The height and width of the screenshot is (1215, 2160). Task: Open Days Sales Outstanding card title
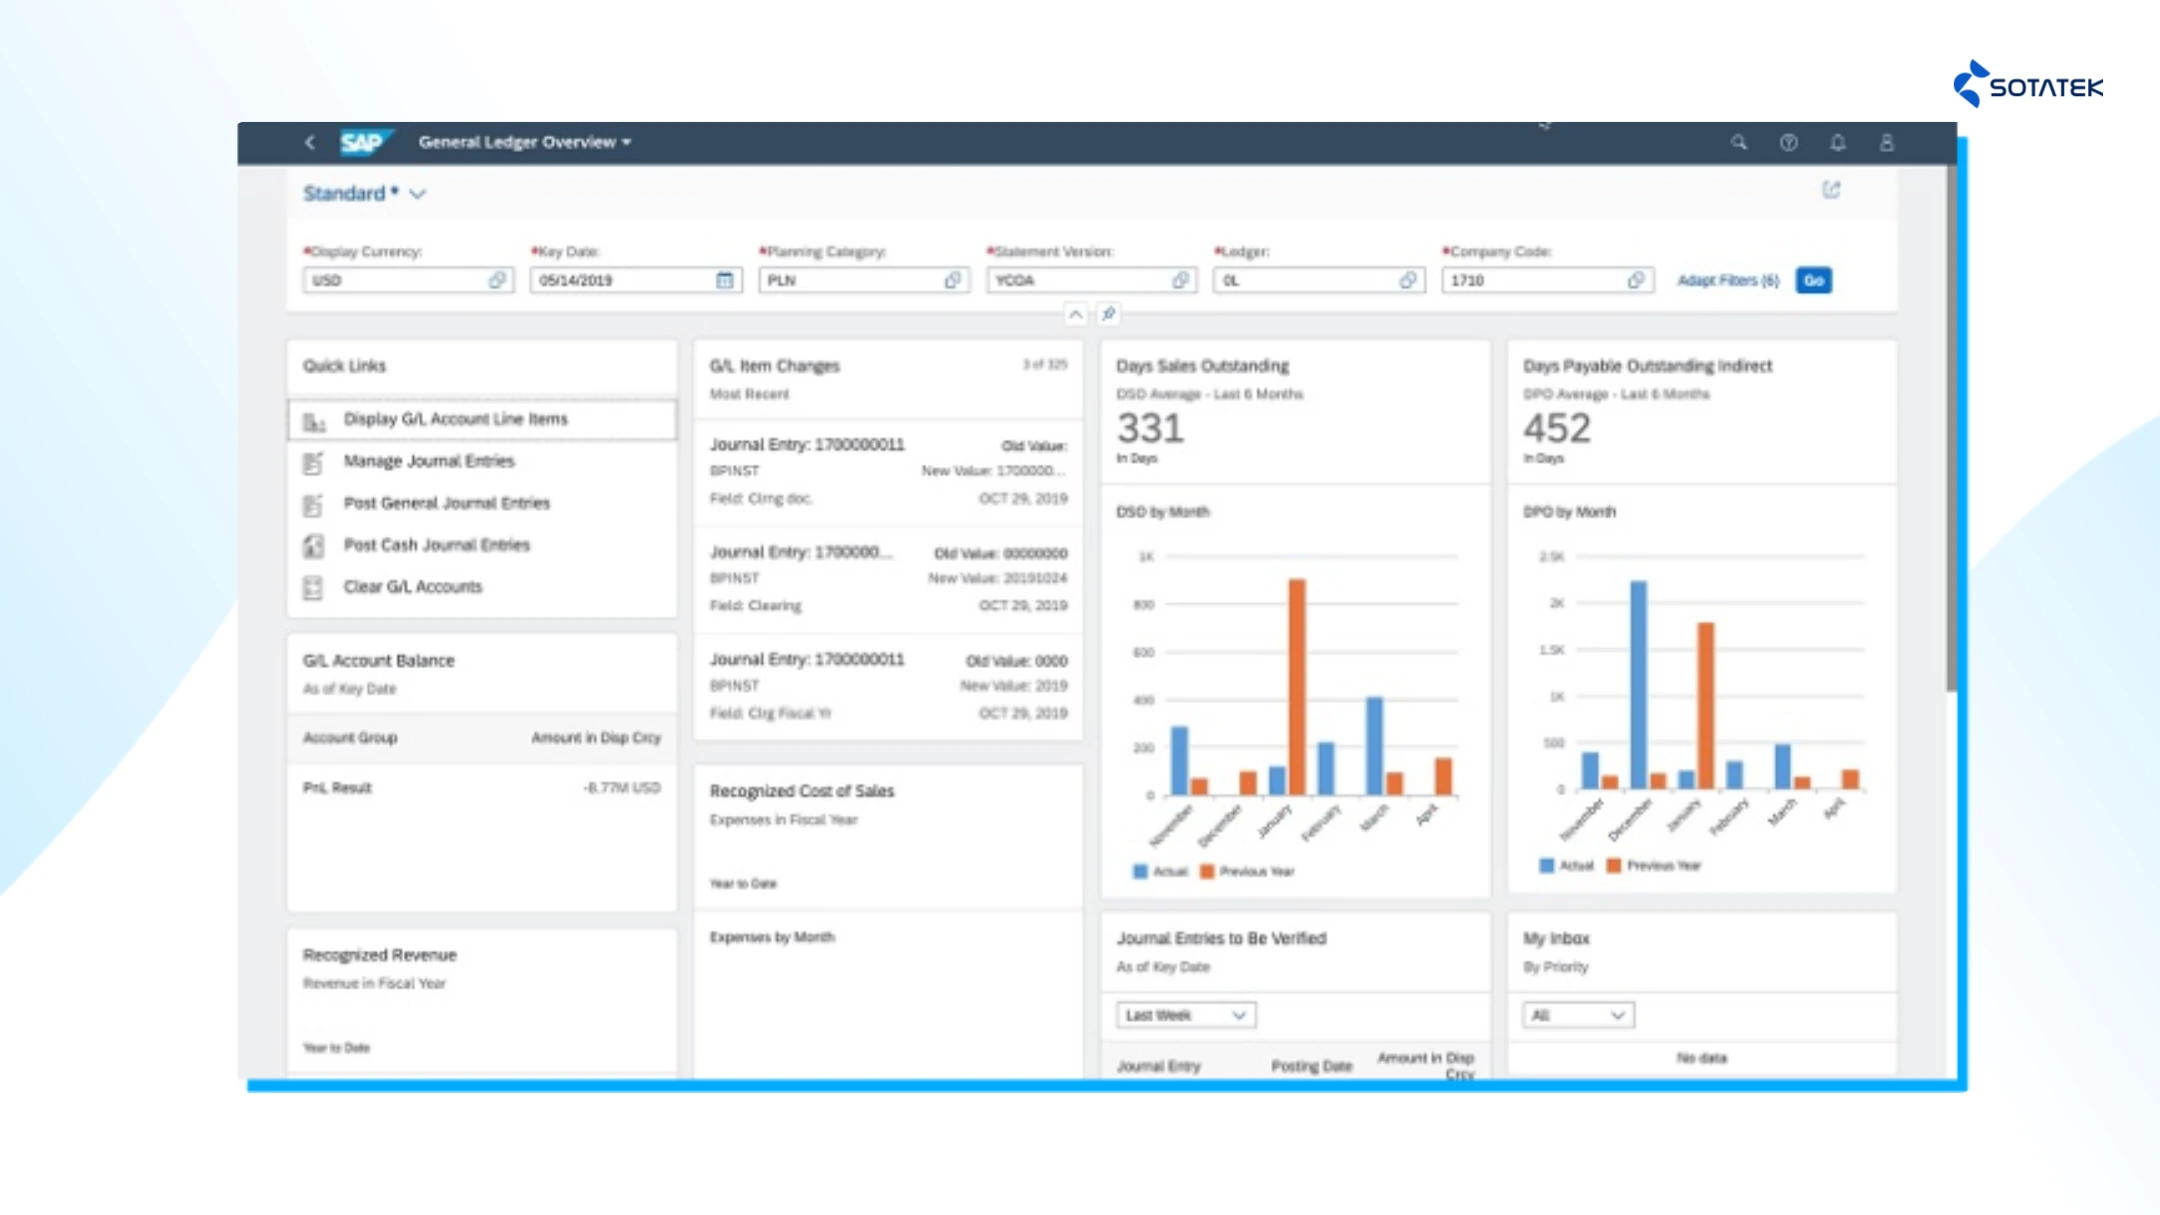pos(1202,366)
